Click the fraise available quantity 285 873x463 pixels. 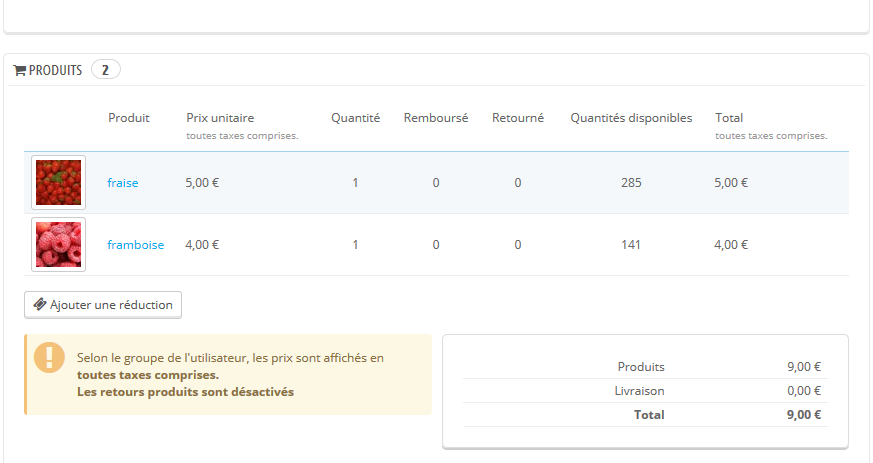click(x=631, y=183)
